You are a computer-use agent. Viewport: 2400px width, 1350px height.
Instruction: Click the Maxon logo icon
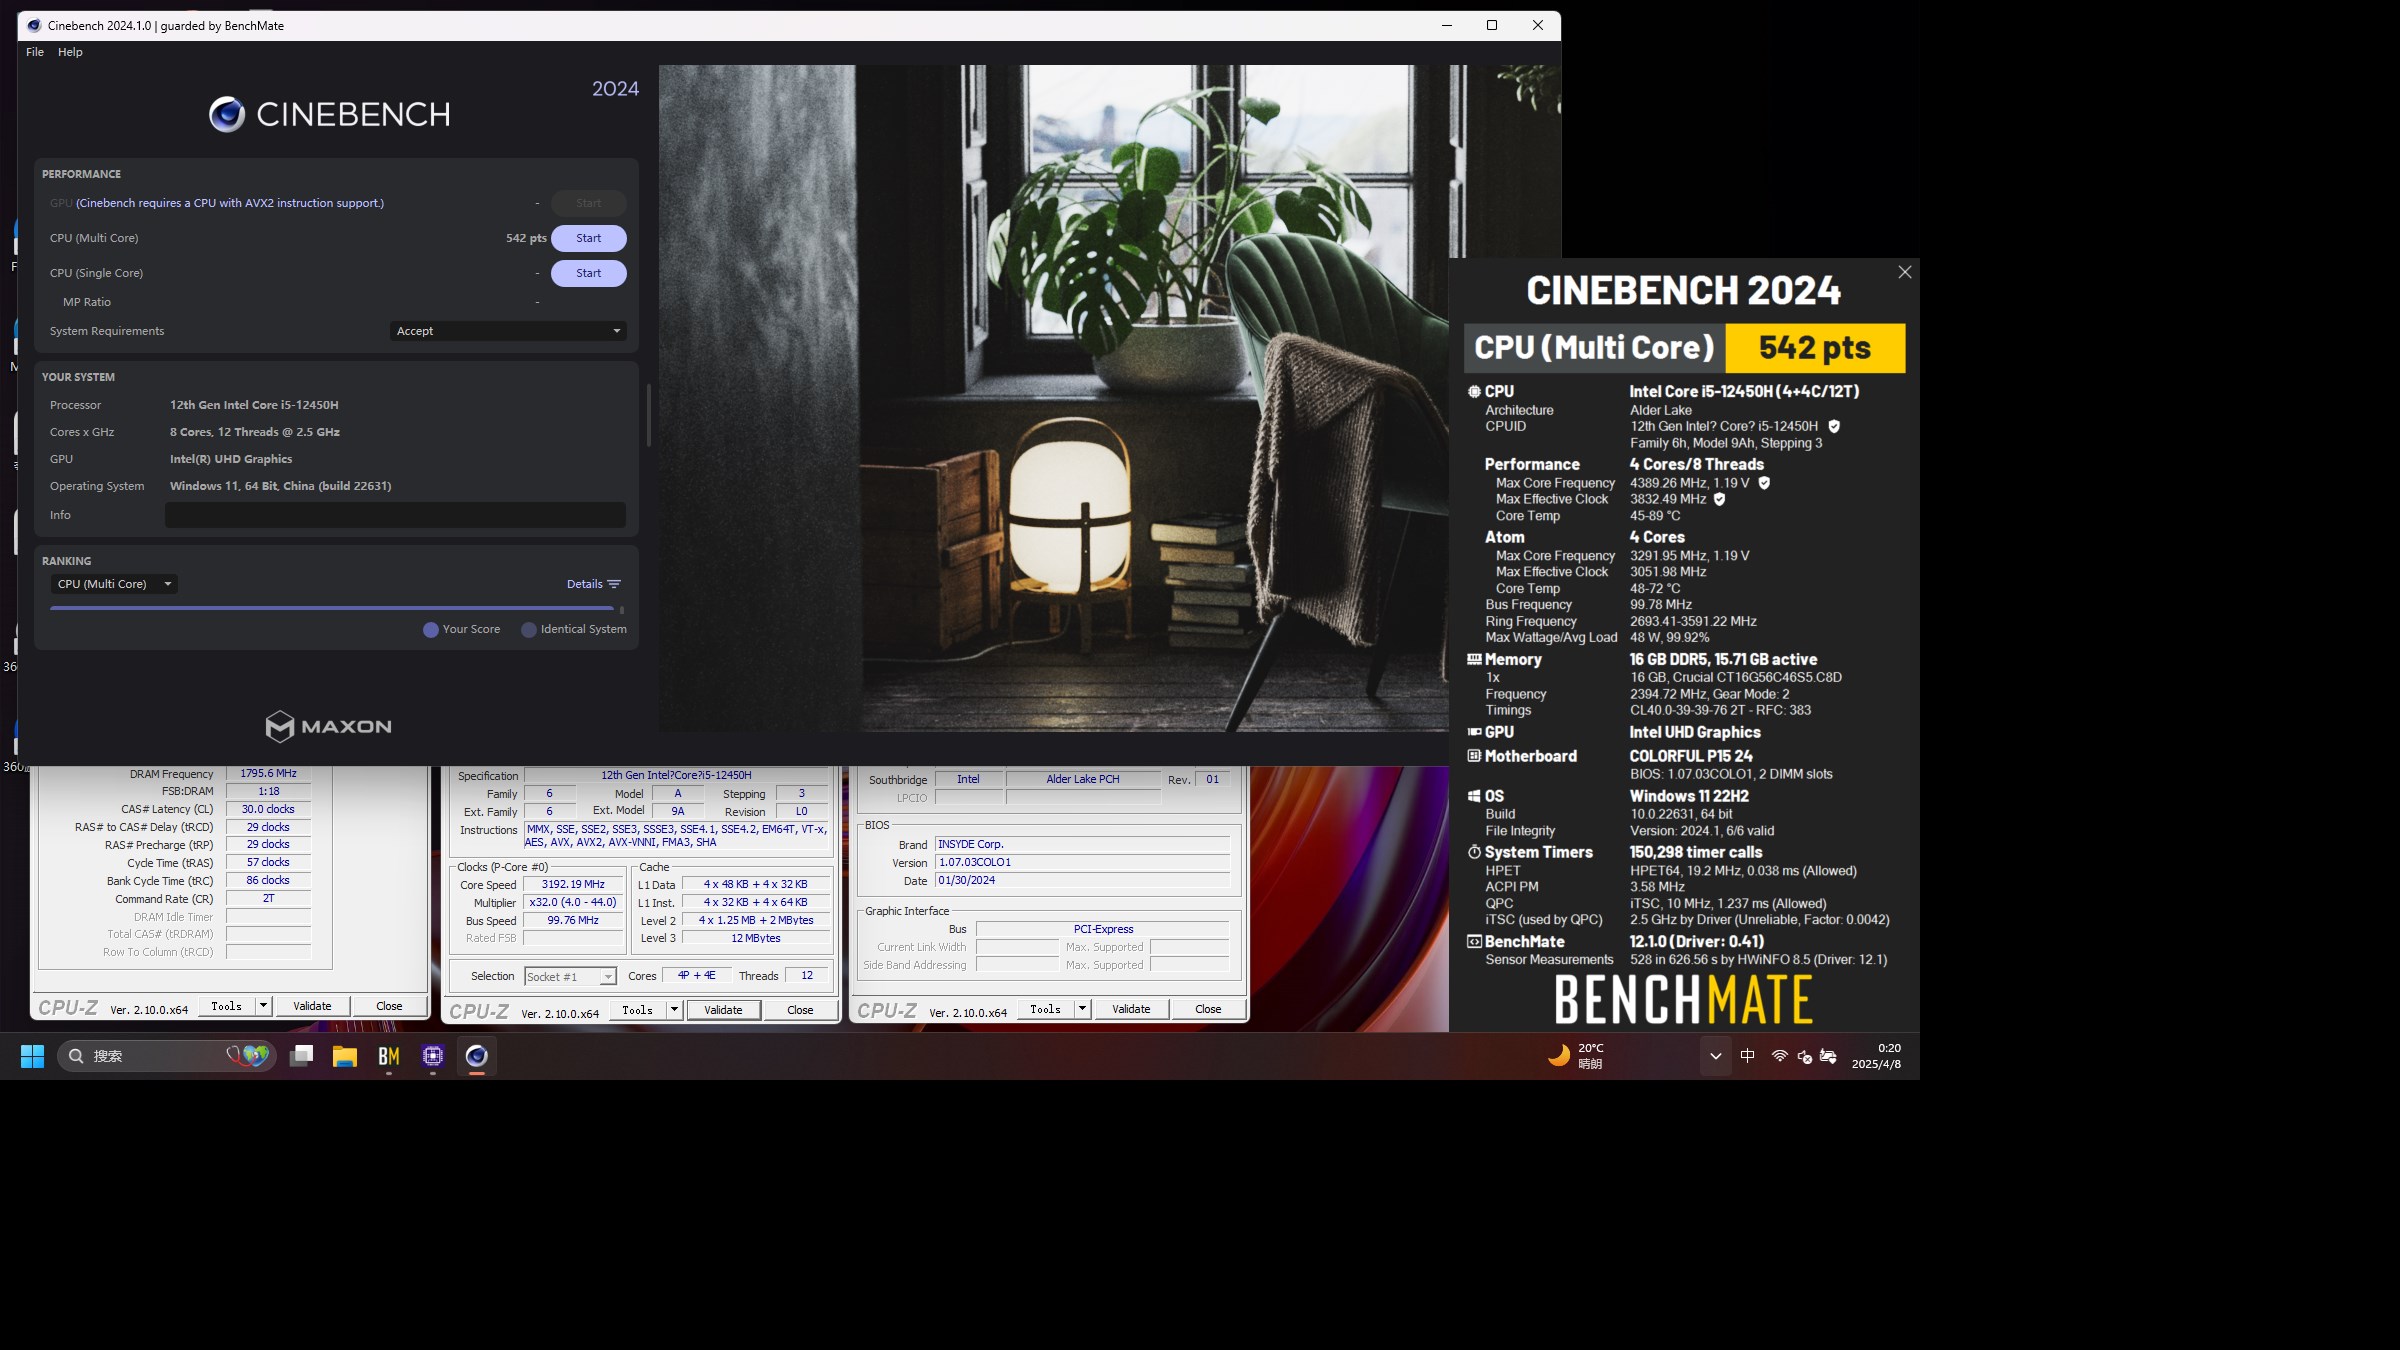click(x=280, y=727)
